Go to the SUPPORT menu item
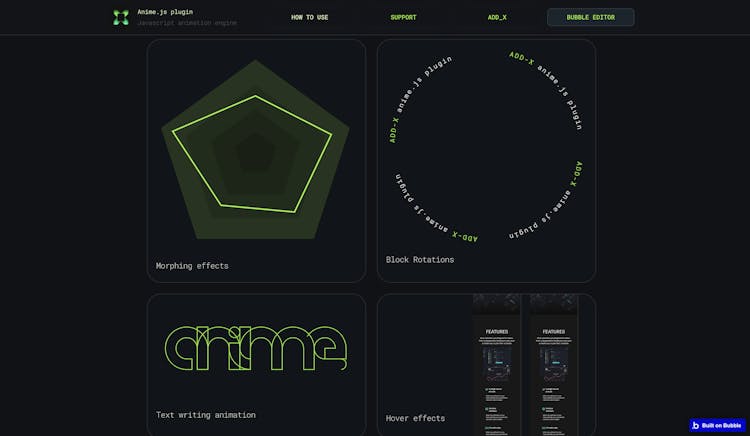750x436 pixels. tap(403, 17)
